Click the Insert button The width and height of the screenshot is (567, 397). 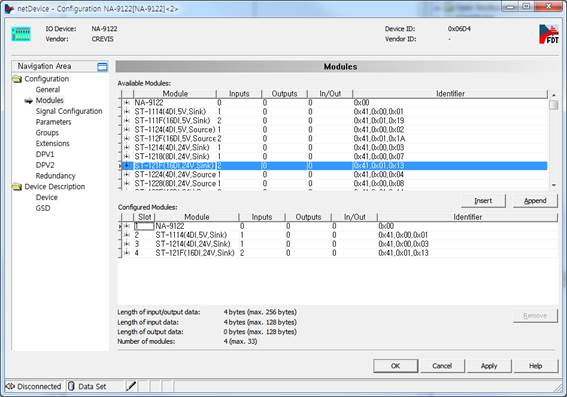click(x=483, y=201)
